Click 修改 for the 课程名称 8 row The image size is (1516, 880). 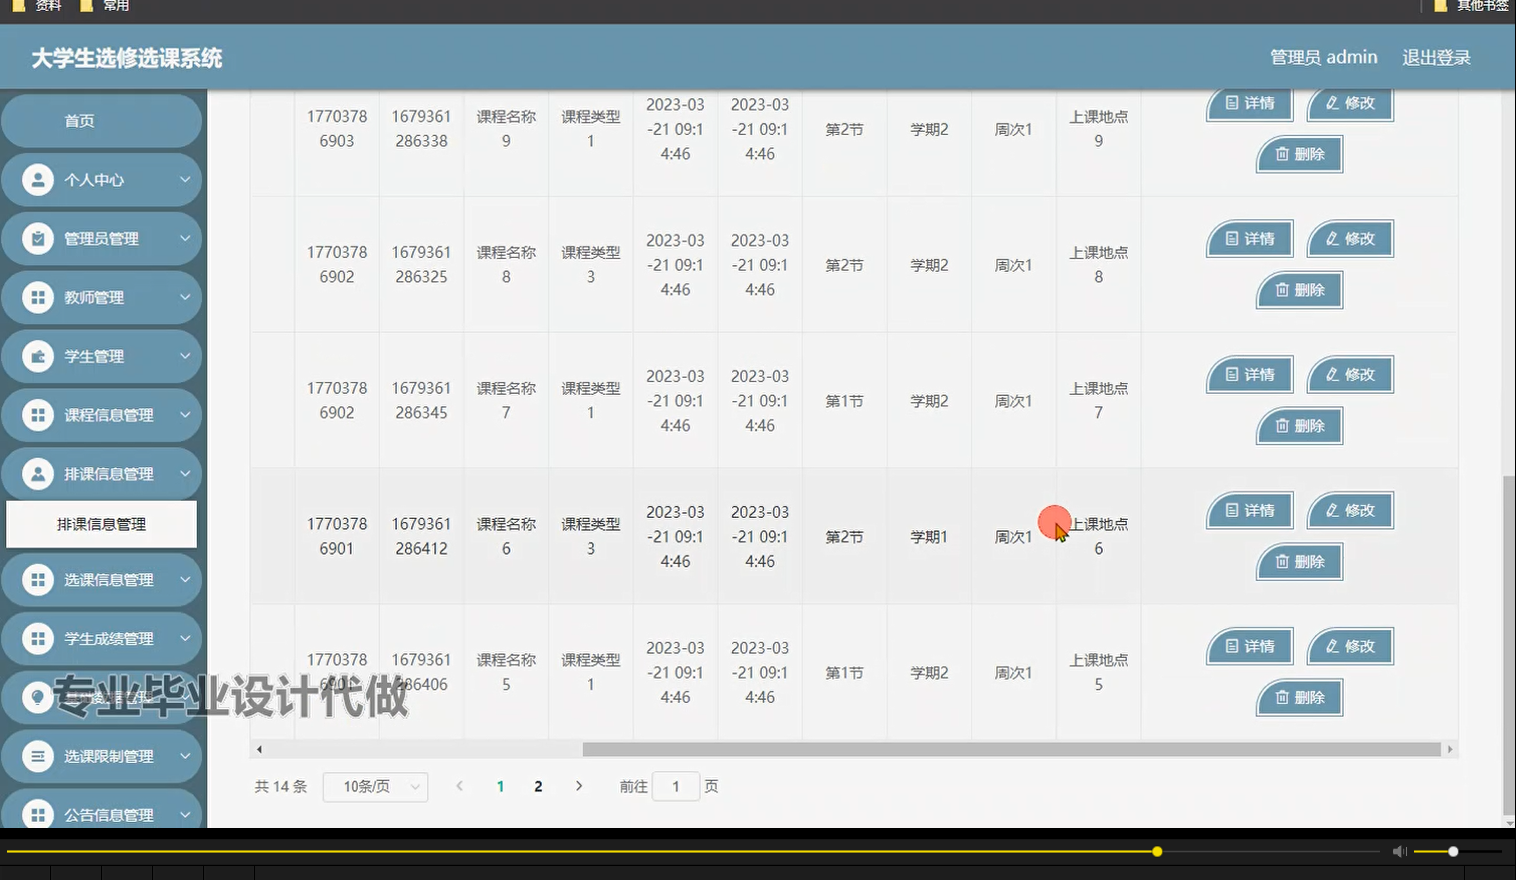click(x=1350, y=239)
